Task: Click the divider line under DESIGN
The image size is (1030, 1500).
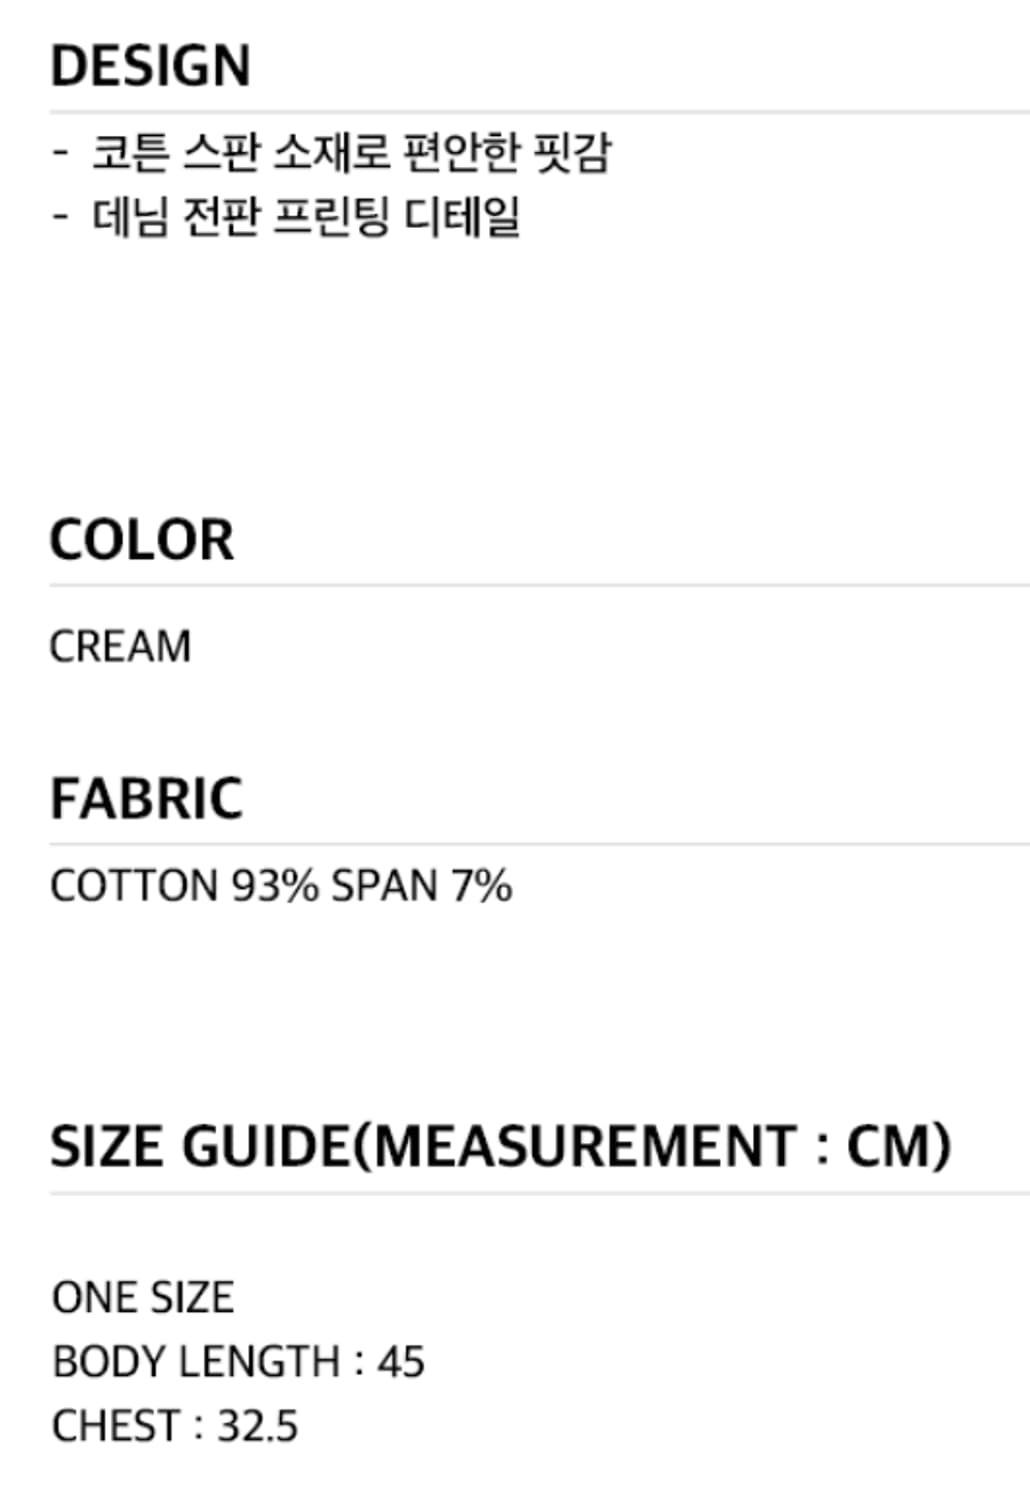Action: [x=540, y=112]
